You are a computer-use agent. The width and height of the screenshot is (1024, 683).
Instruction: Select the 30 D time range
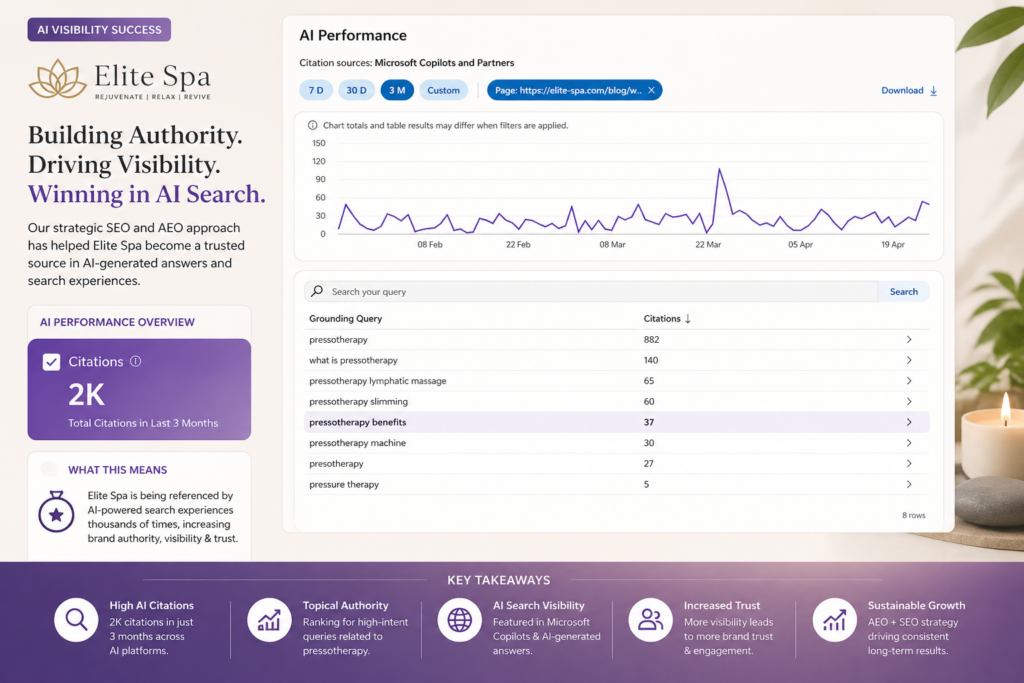click(356, 90)
